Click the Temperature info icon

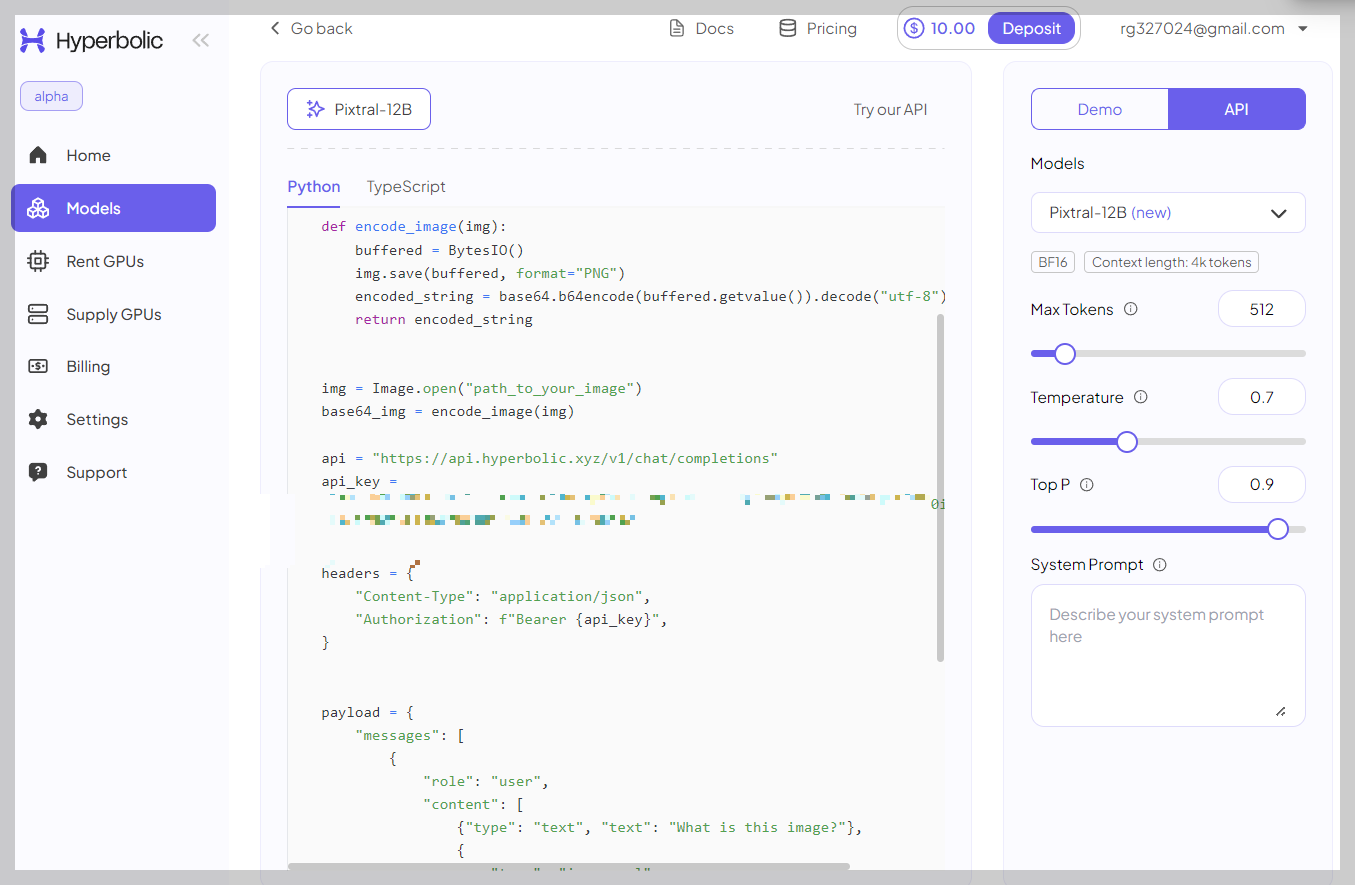[1141, 397]
